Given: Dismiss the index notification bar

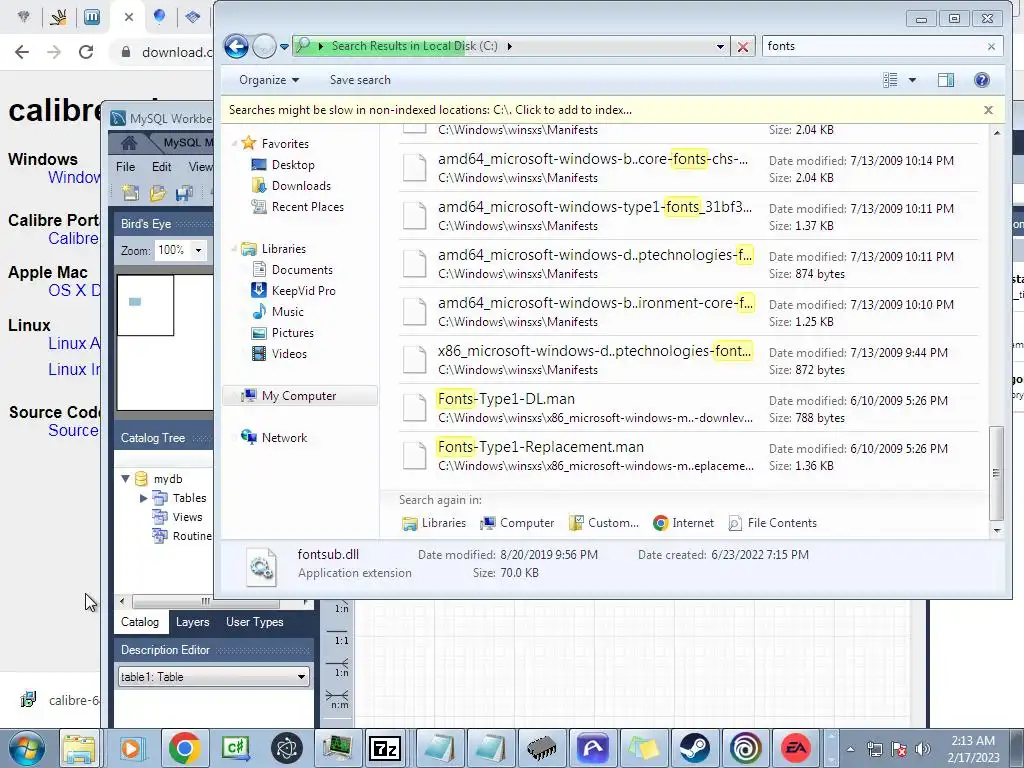Looking at the screenshot, I should click(988, 110).
